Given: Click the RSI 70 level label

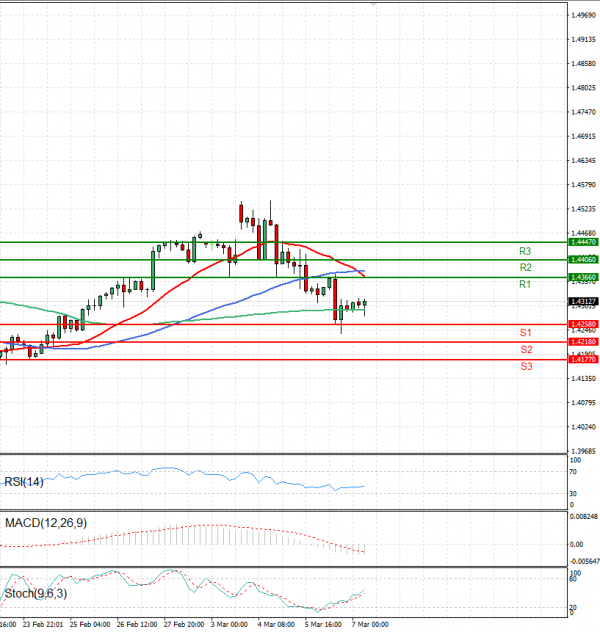Looking at the screenshot, I should coord(573,472).
